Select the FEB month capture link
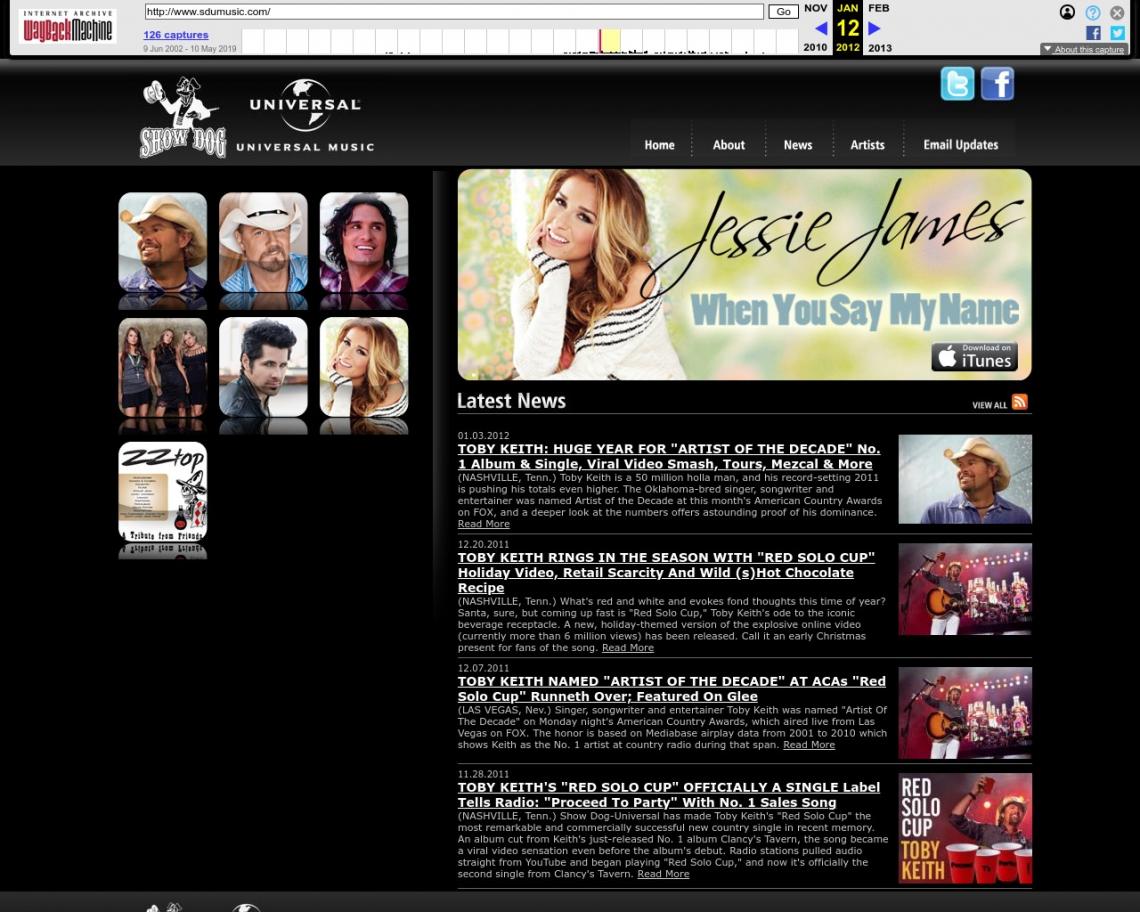This screenshot has height=912, width=1140. [x=878, y=8]
